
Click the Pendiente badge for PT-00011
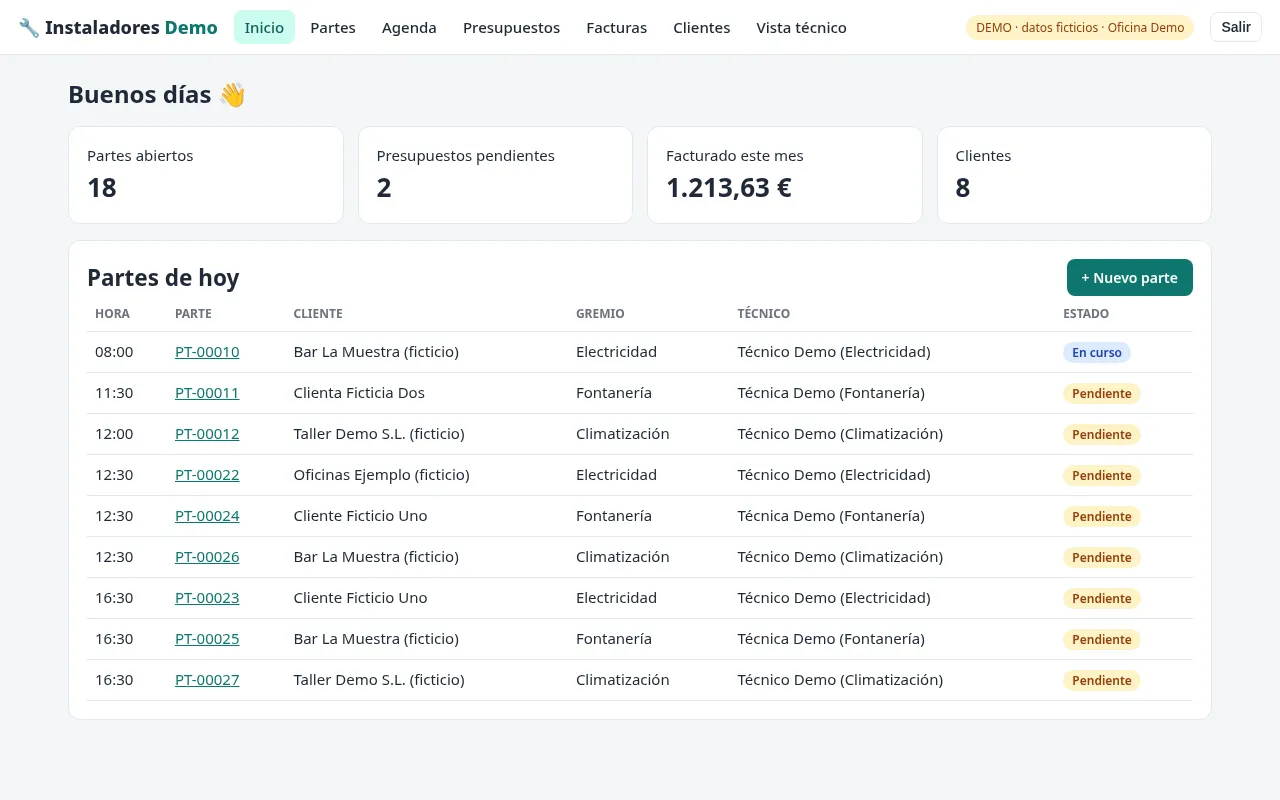tap(1102, 393)
